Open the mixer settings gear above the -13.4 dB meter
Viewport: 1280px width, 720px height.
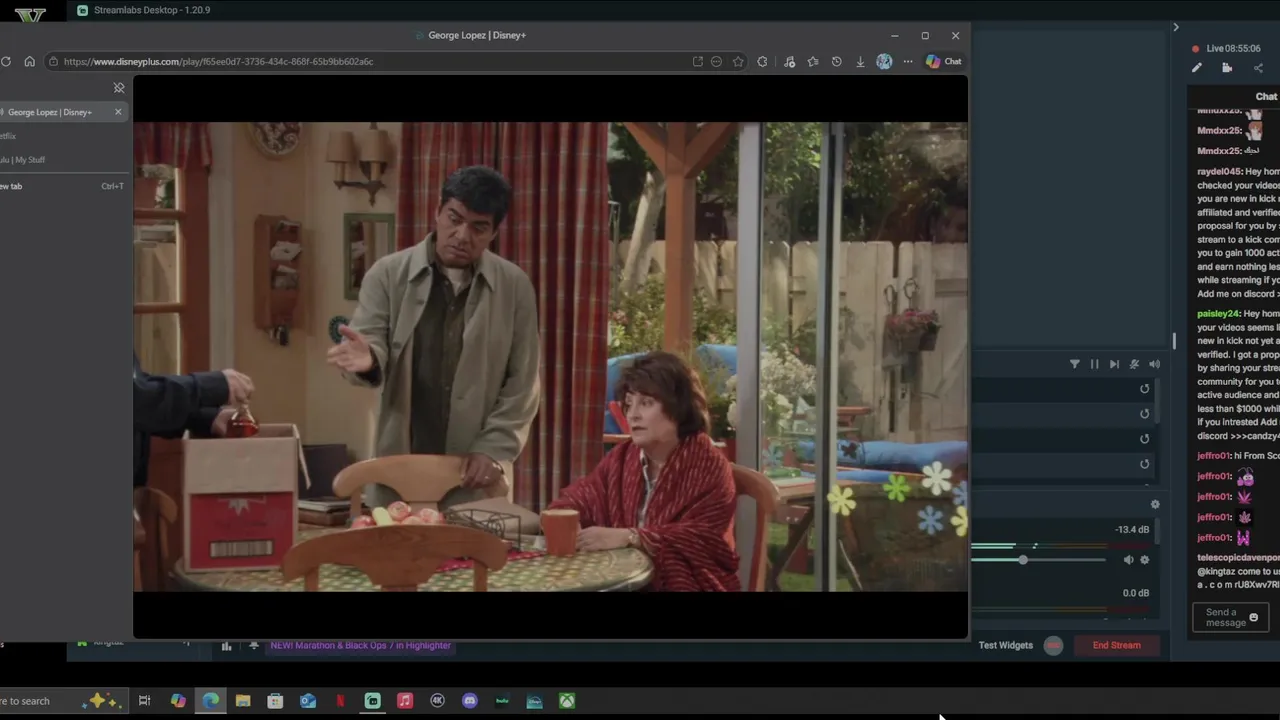point(1155,504)
